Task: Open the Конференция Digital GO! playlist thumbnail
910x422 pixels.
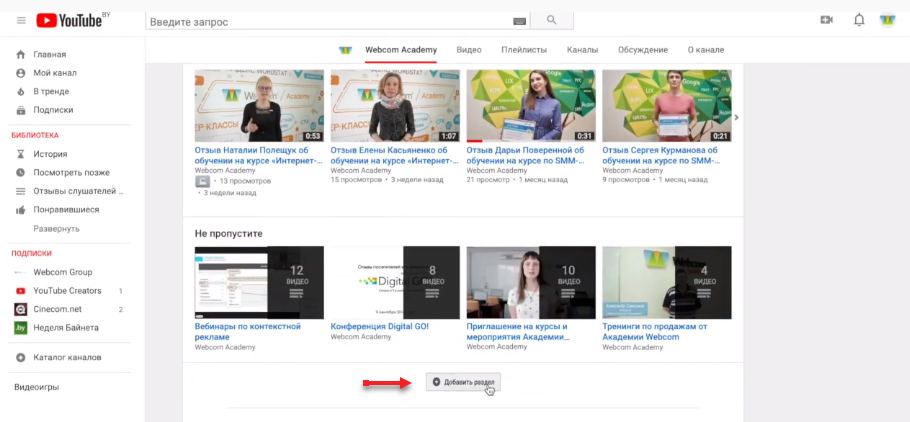Action: pyautogui.click(x=395, y=282)
